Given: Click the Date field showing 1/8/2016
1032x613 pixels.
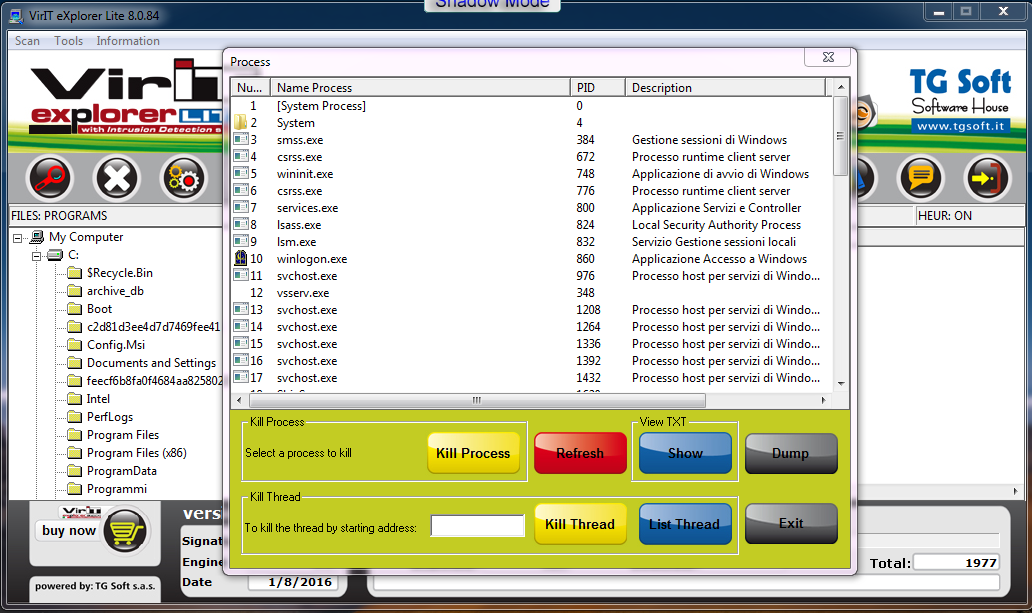Looking at the screenshot, I should coord(294,582).
